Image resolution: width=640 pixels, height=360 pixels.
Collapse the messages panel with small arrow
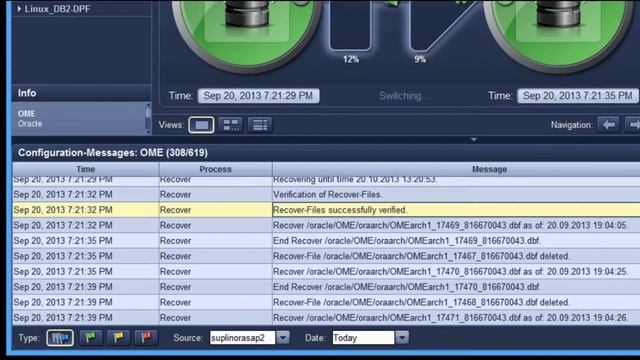pos(473,140)
